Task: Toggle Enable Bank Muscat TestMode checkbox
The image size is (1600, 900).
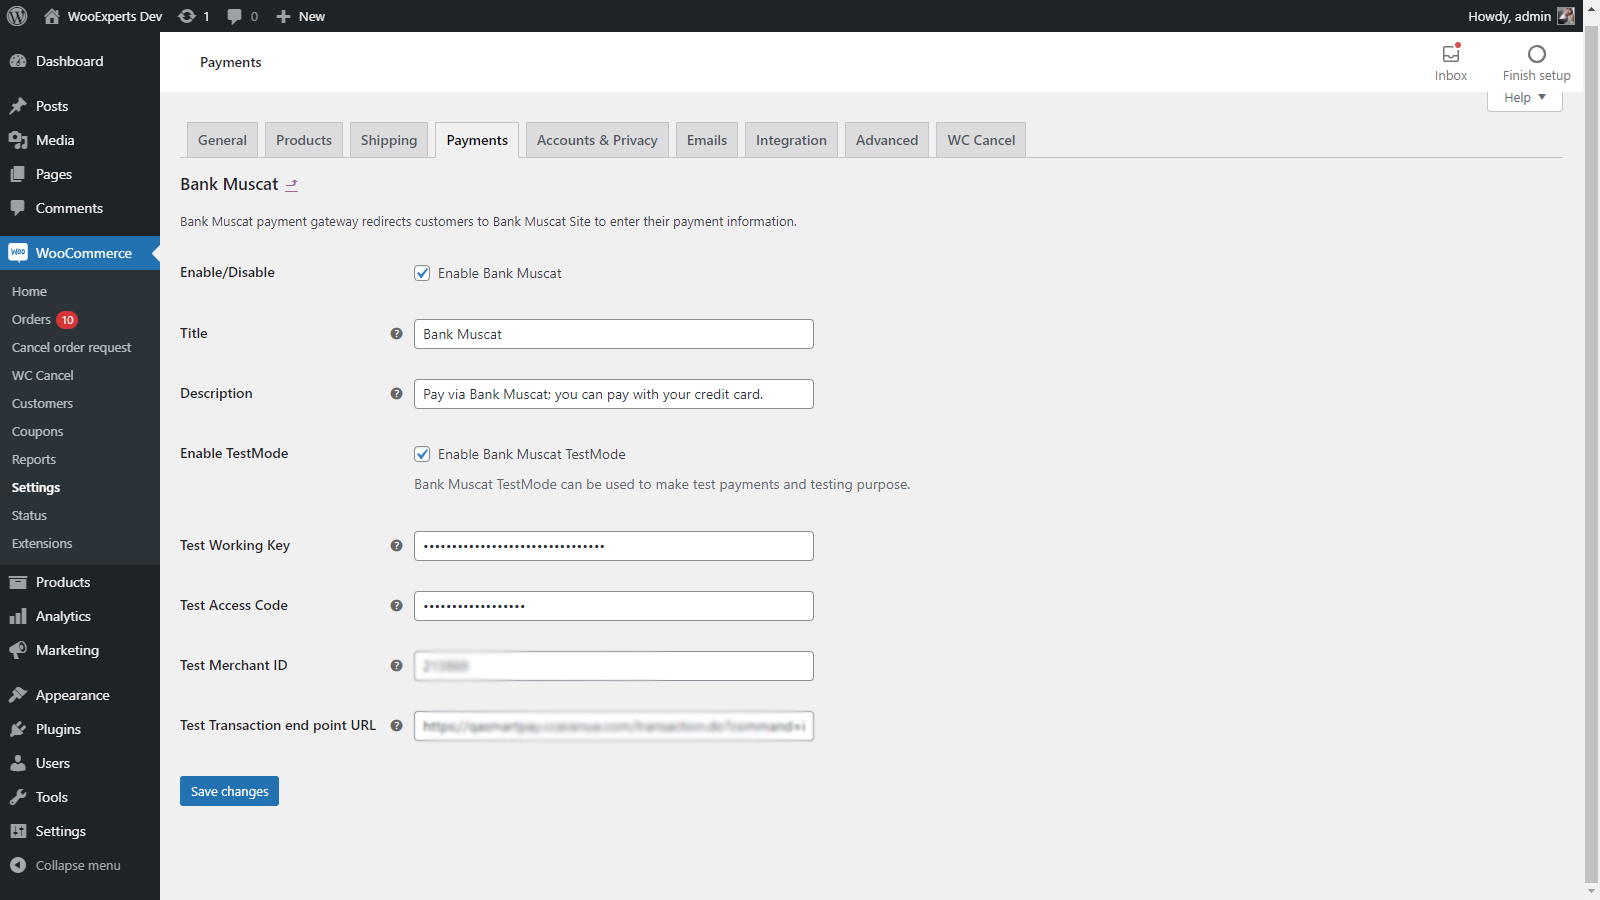Action: click(422, 454)
